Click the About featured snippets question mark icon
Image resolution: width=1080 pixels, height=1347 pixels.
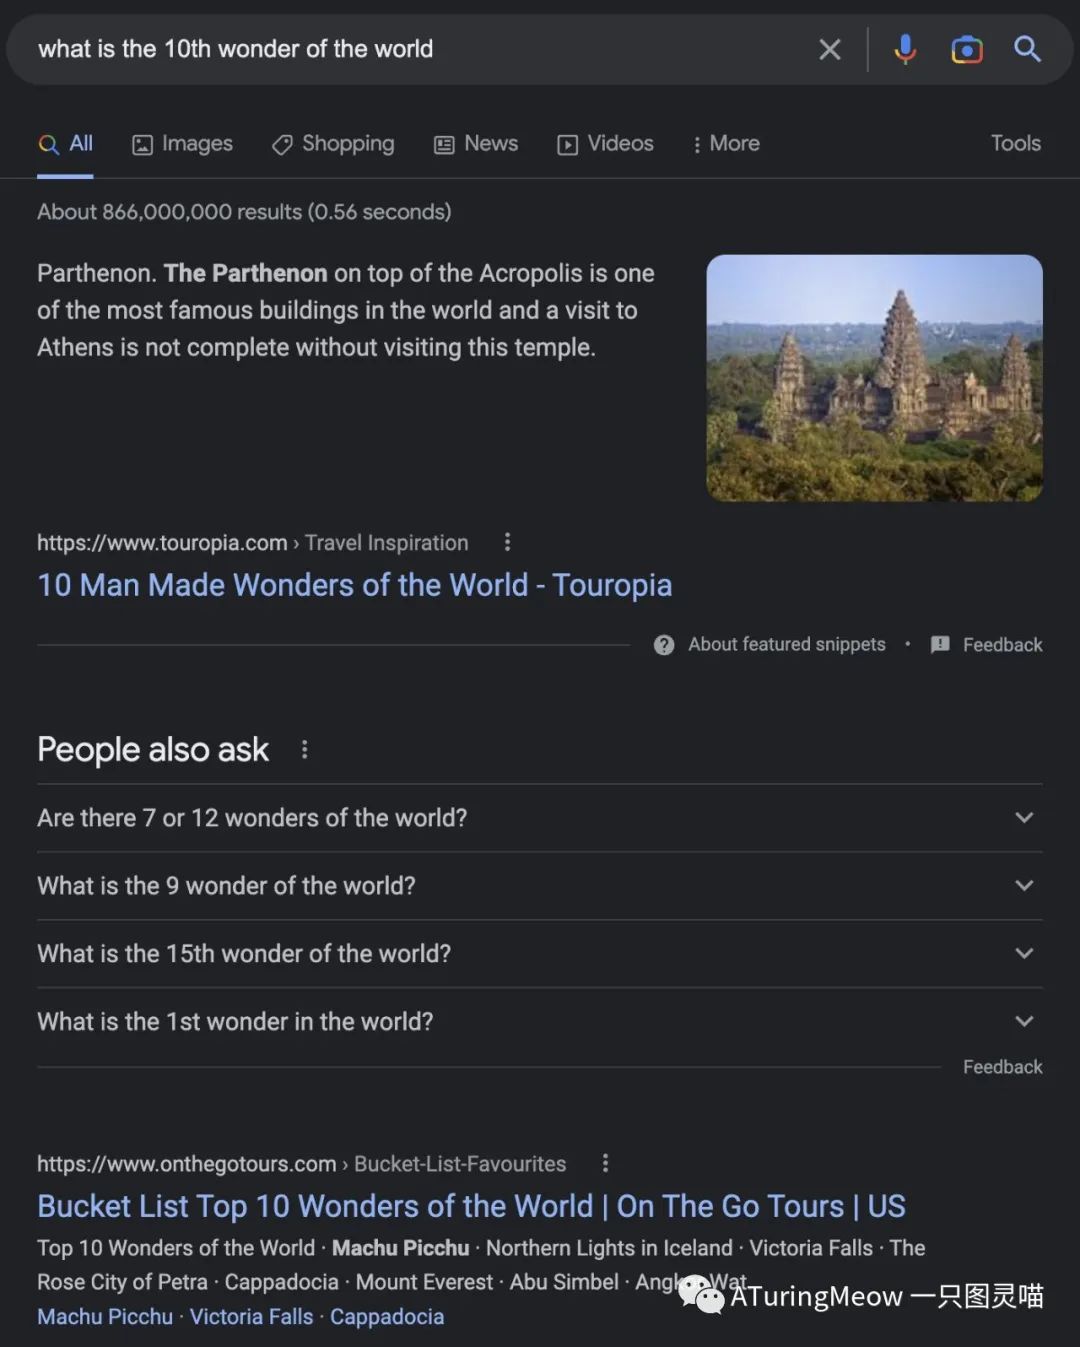point(664,645)
